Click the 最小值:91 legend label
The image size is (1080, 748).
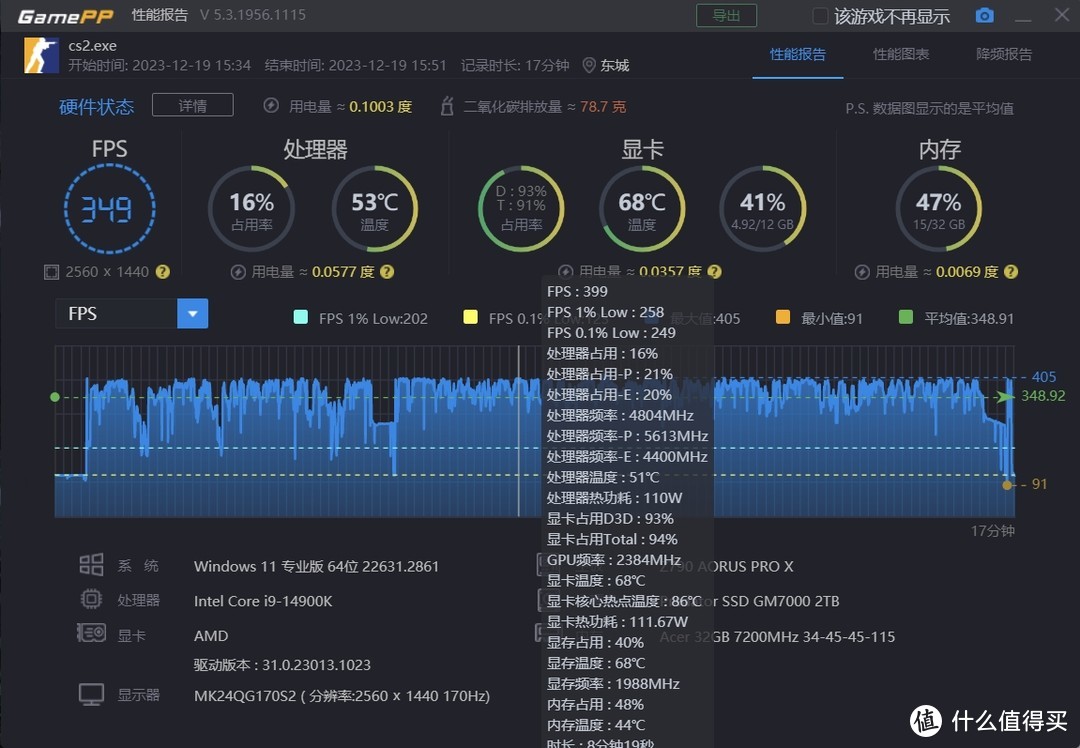point(832,318)
